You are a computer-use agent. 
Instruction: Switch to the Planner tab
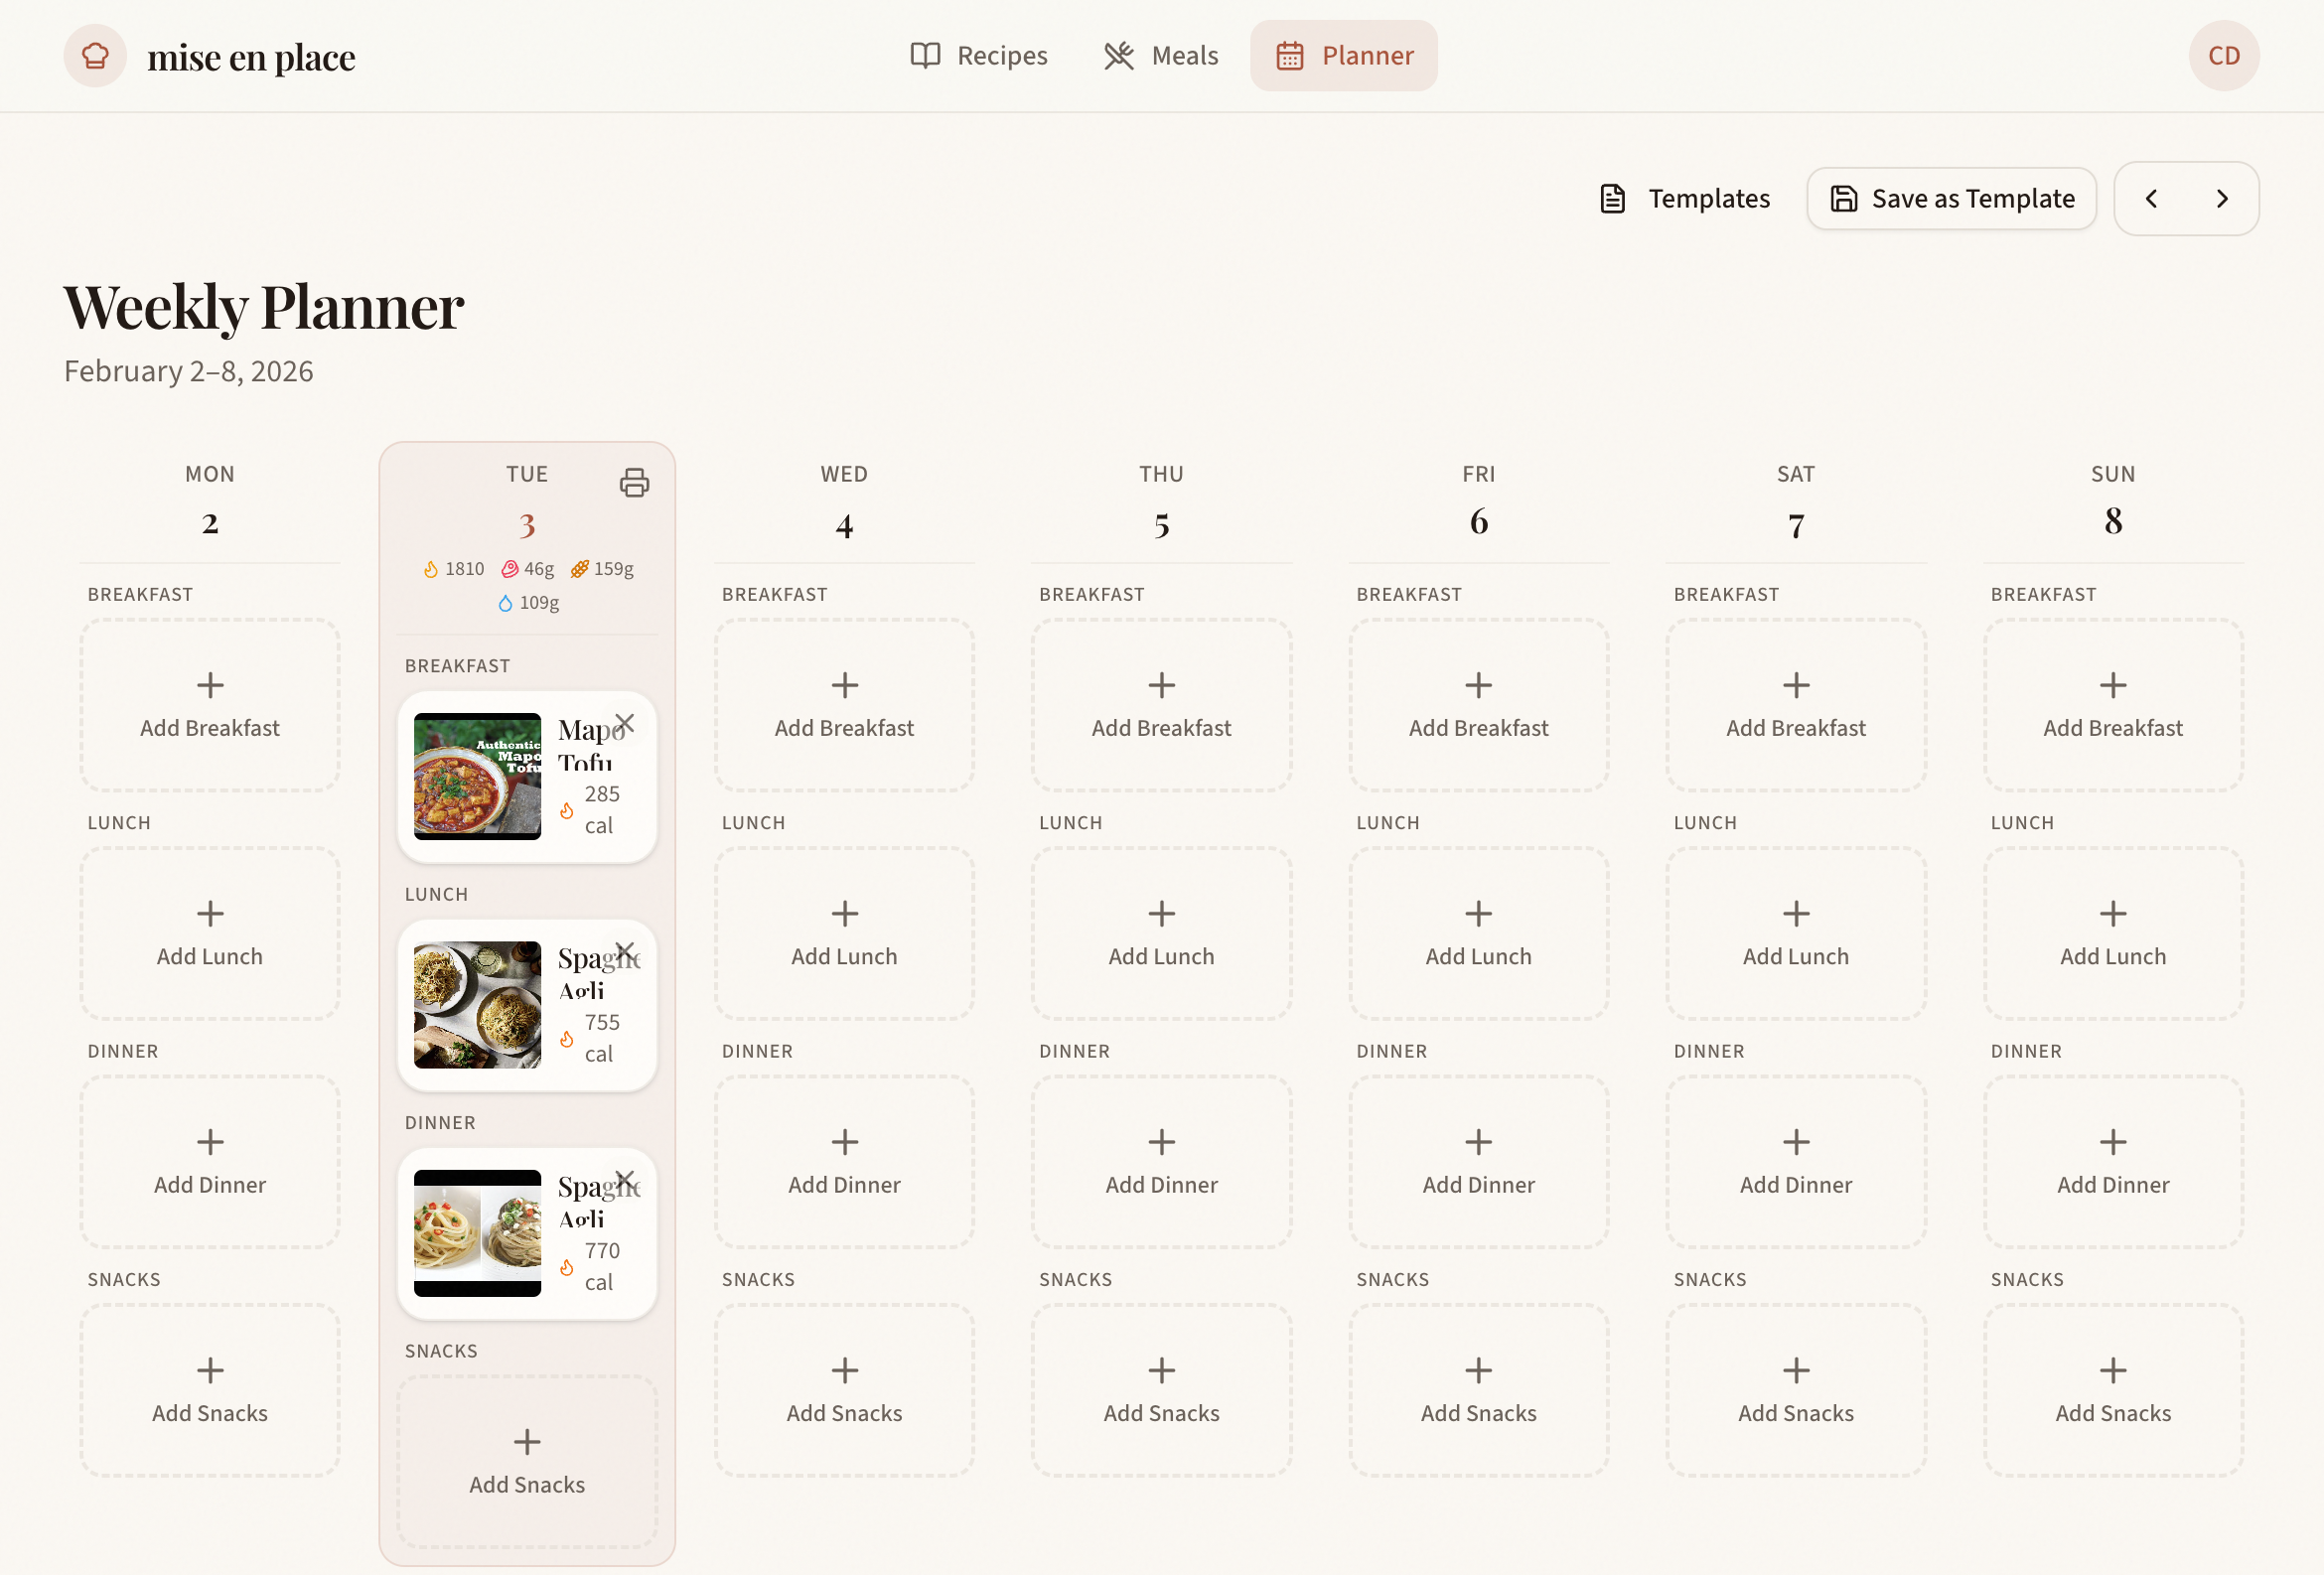(1344, 55)
